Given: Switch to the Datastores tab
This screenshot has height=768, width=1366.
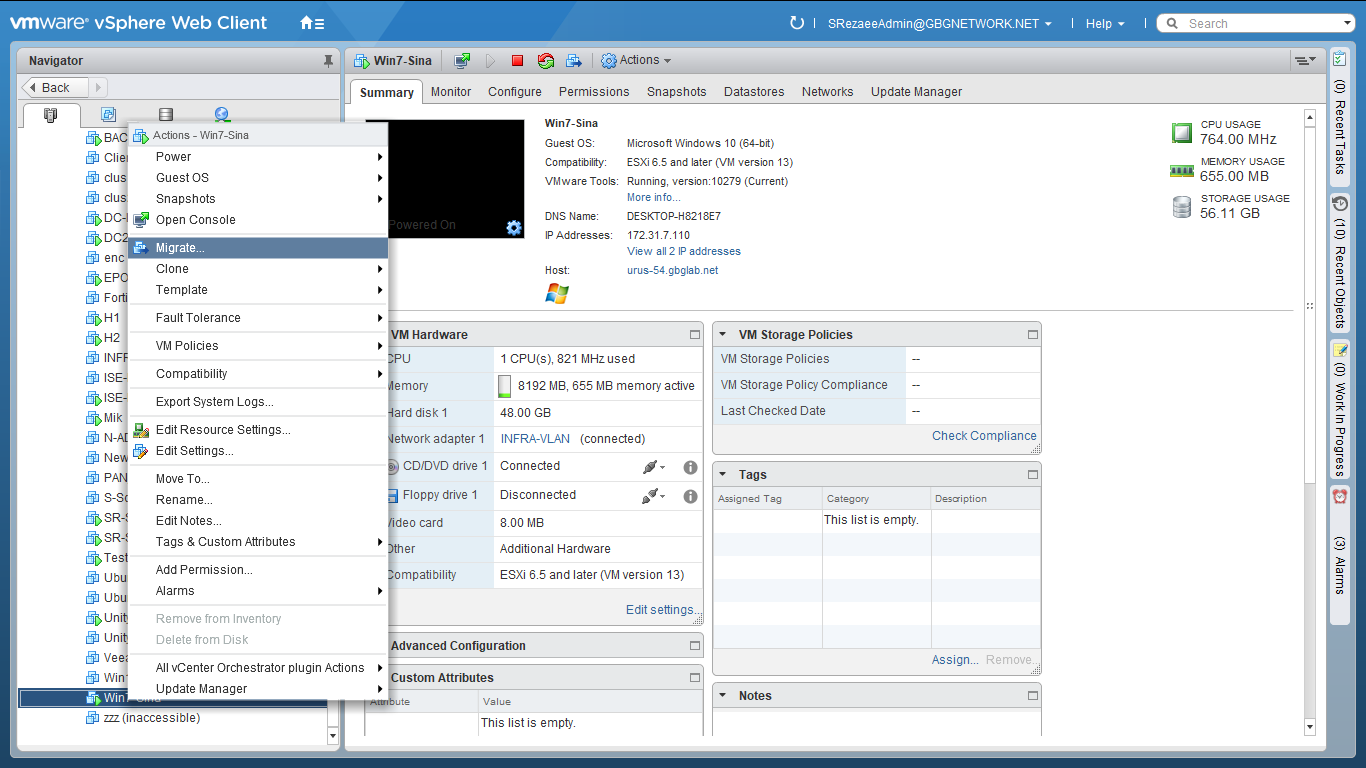Looking at the screenshot, I should tap(754, 92).
